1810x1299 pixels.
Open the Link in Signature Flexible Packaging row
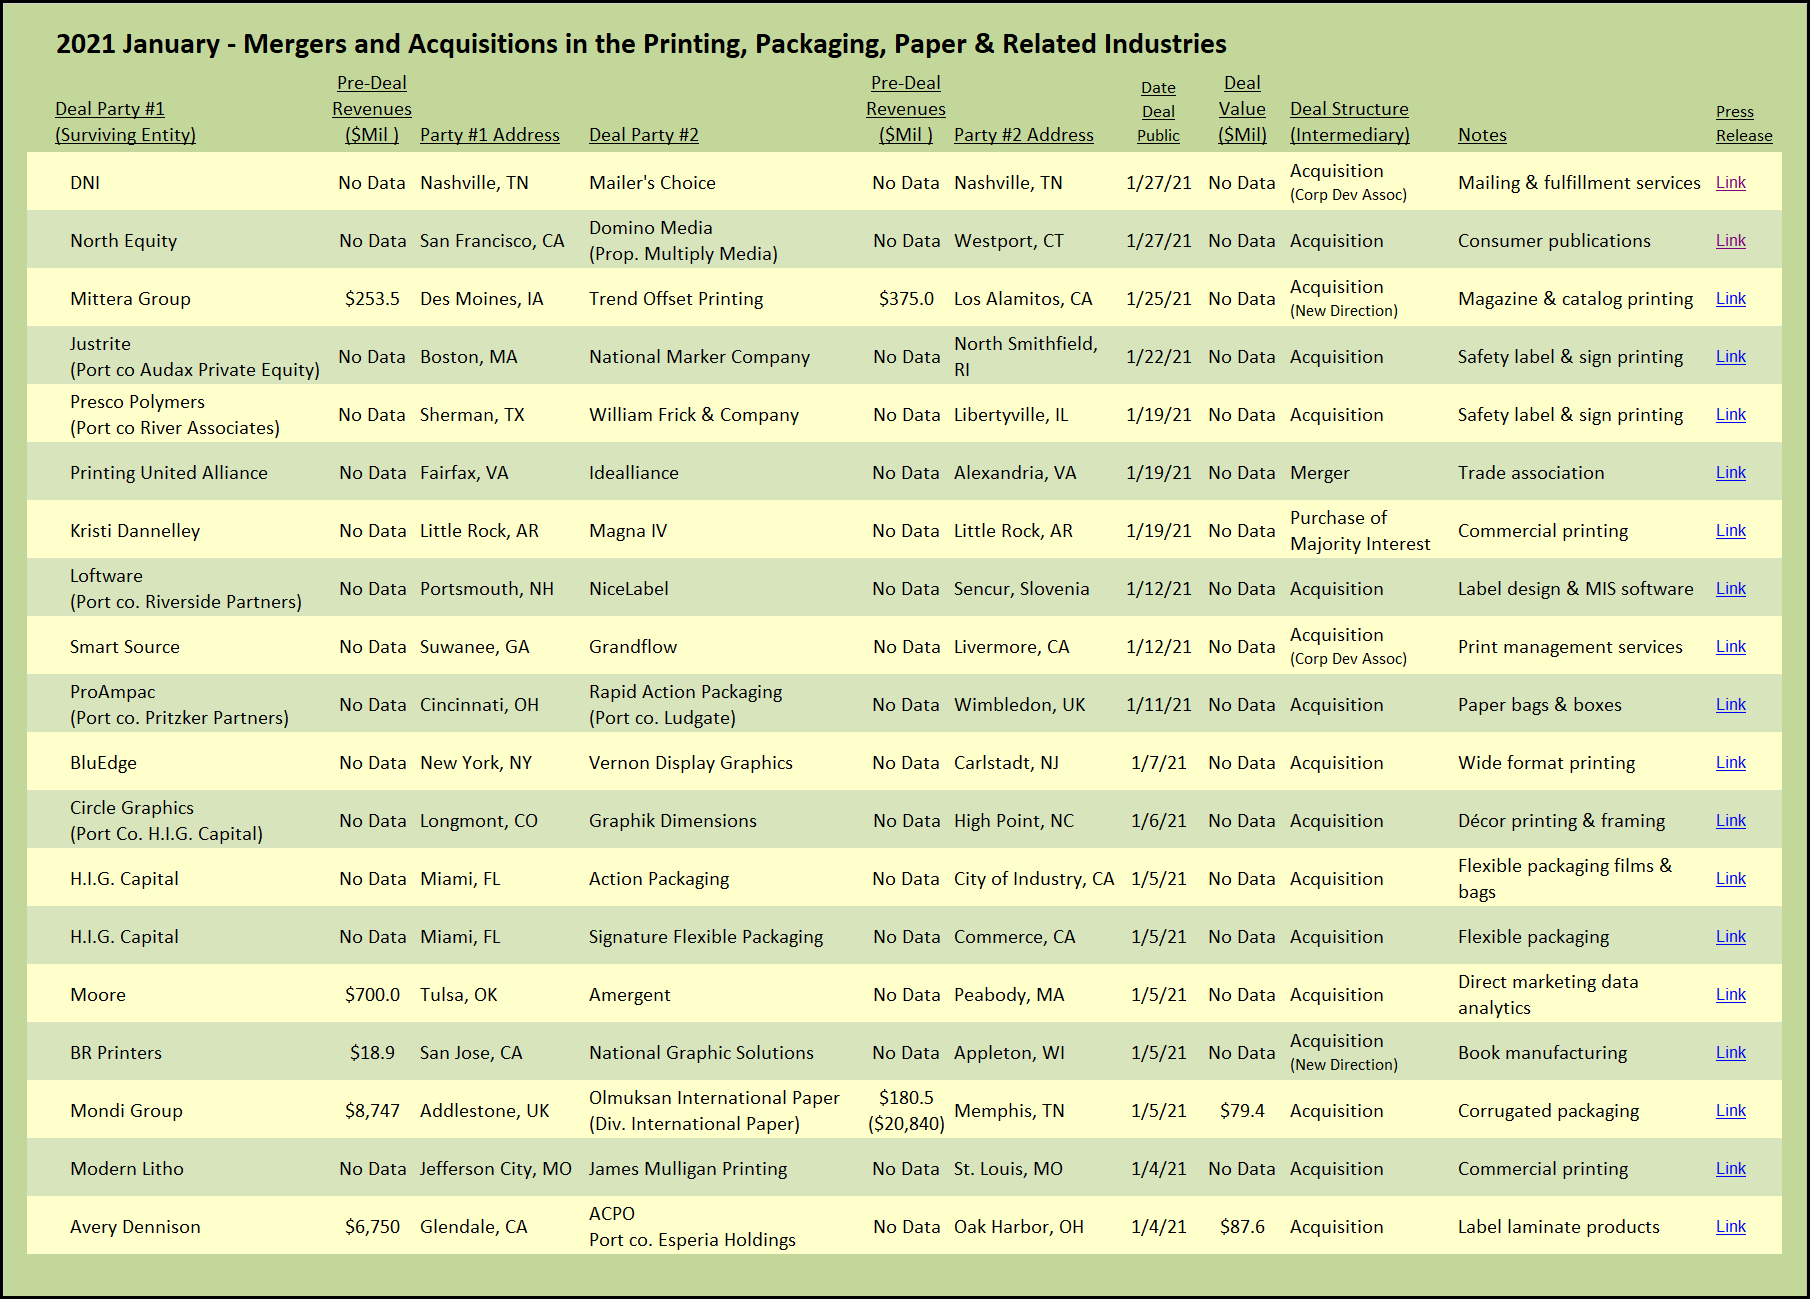(1730, 937)
